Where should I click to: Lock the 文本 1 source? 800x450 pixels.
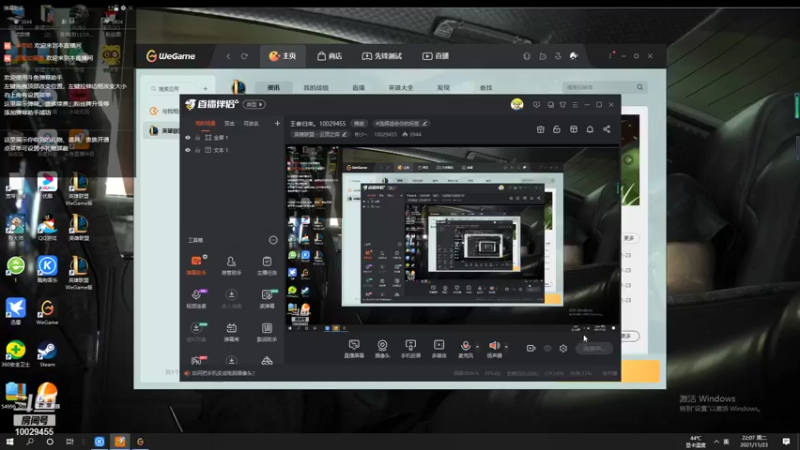click(x=197, y=150)
